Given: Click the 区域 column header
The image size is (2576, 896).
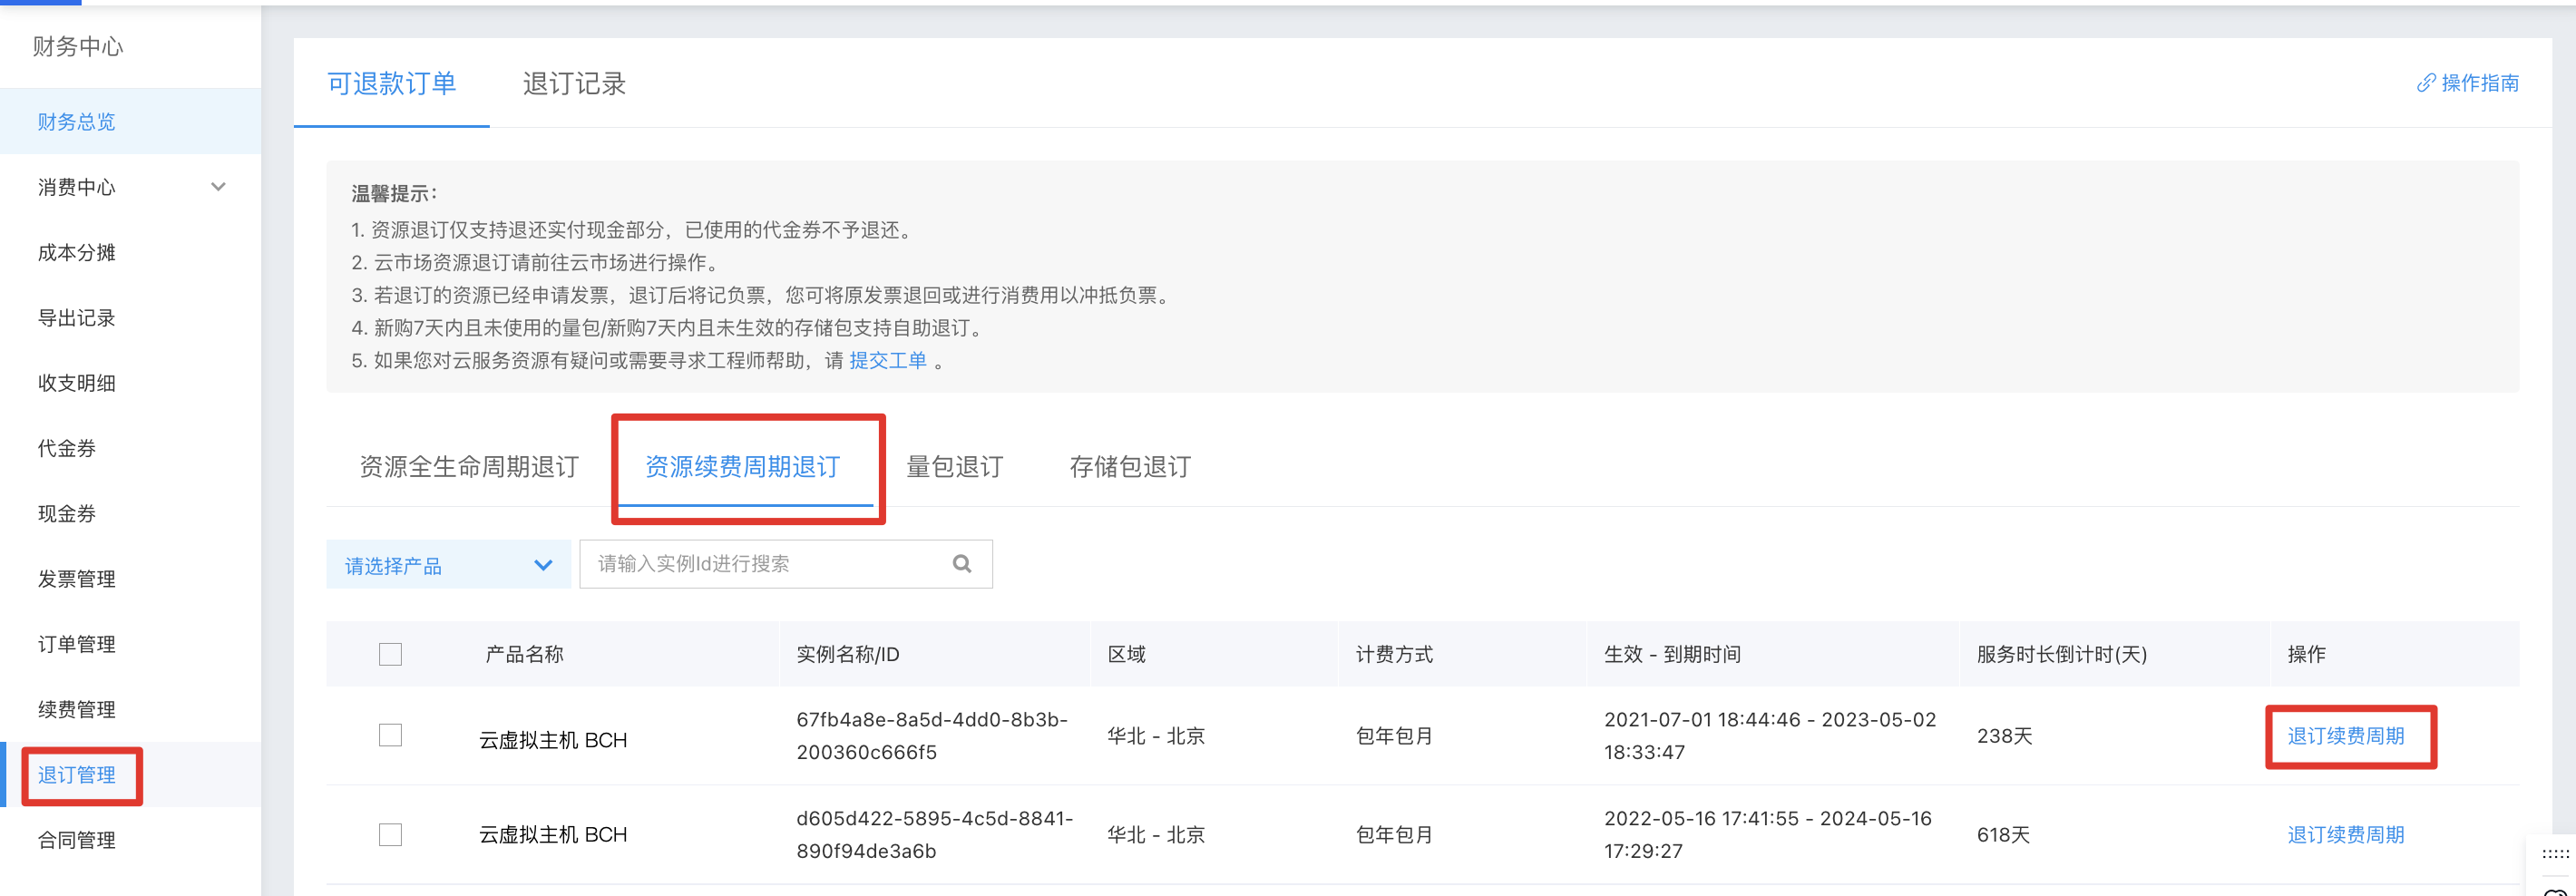Looking at the screenshot, I should click(x=1126, y=654).
